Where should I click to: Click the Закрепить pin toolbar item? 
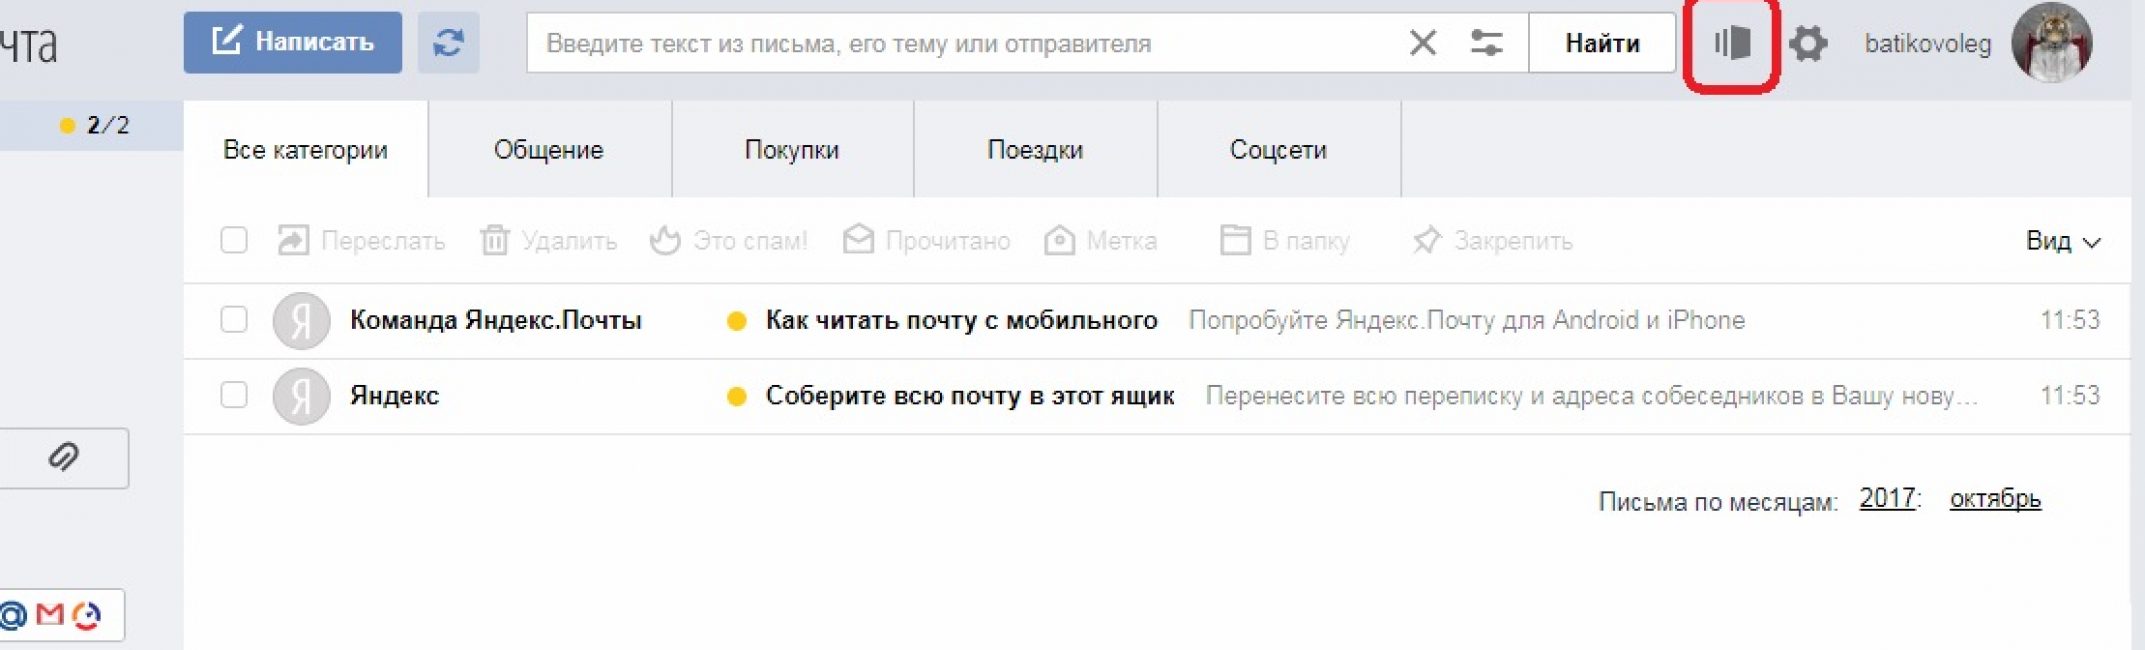coord(1492,241)
